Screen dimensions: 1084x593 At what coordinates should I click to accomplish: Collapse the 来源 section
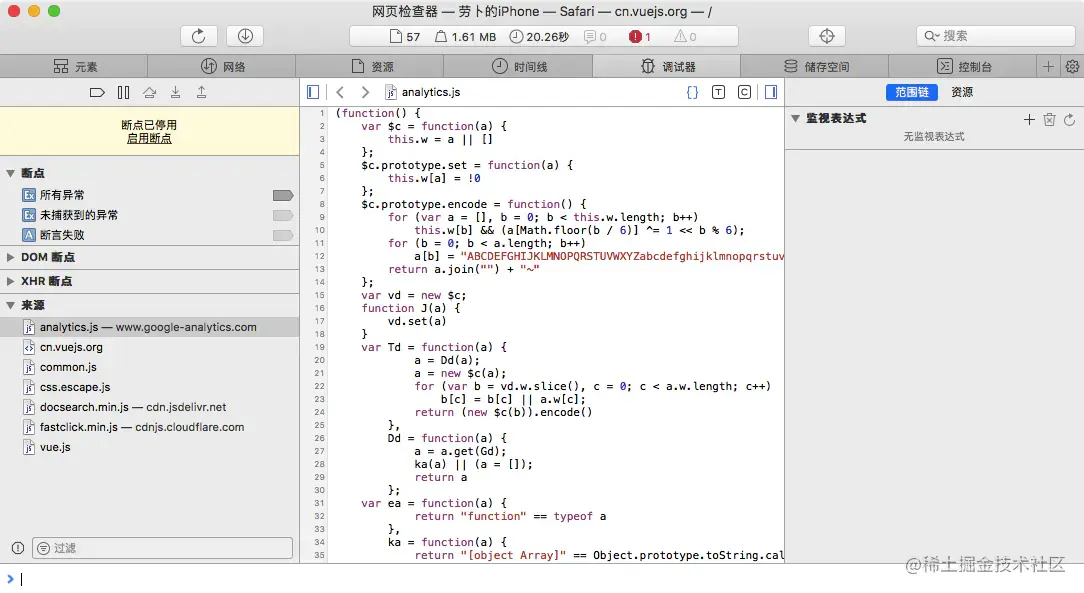click(10, 305)
